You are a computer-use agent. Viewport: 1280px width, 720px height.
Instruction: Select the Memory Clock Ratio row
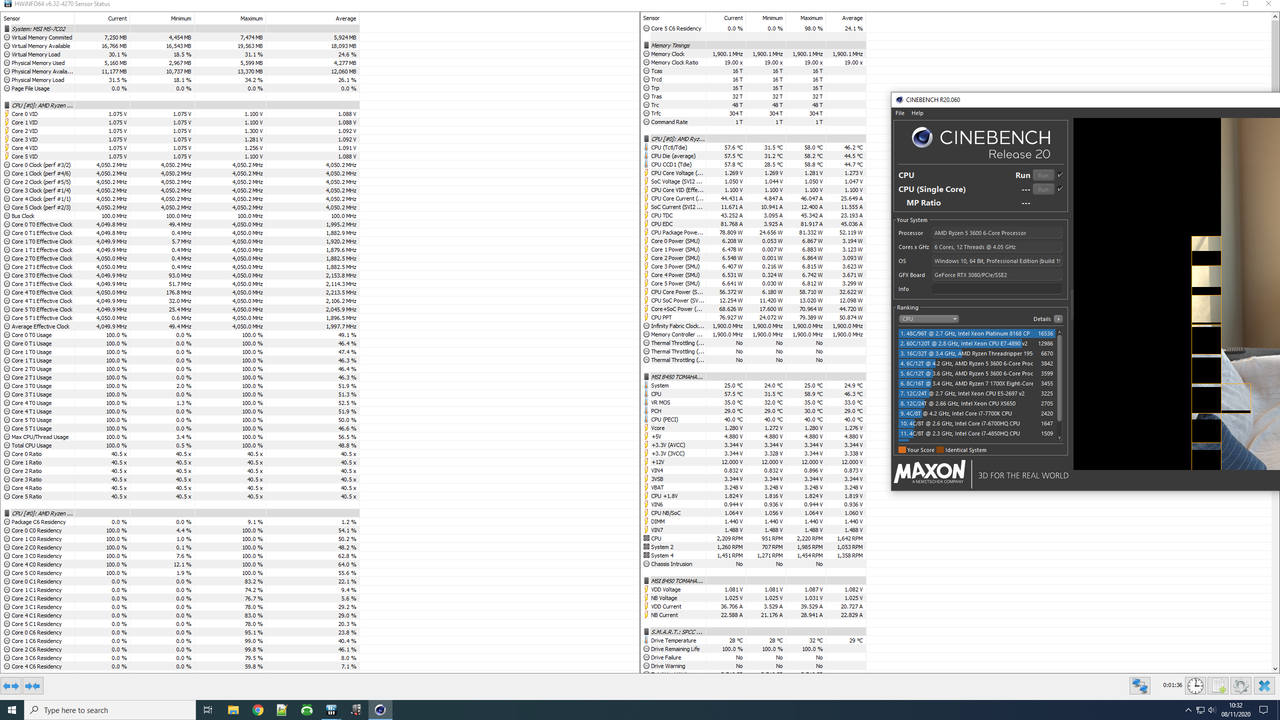pyautogui.click(x=754, y=63)
